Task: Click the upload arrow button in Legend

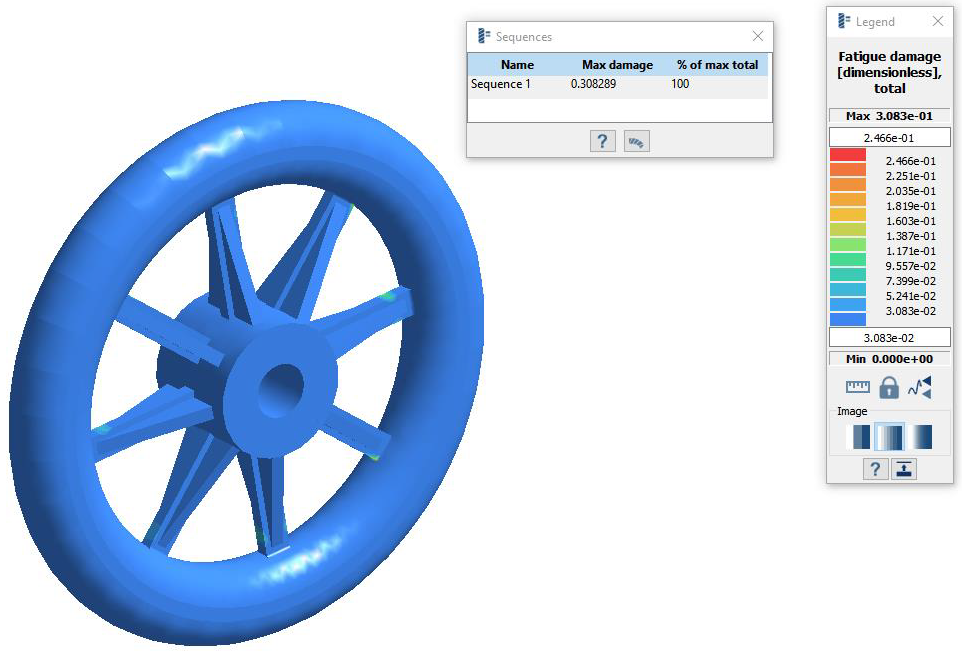Action: pyautogui.click(x=904, y=468)
